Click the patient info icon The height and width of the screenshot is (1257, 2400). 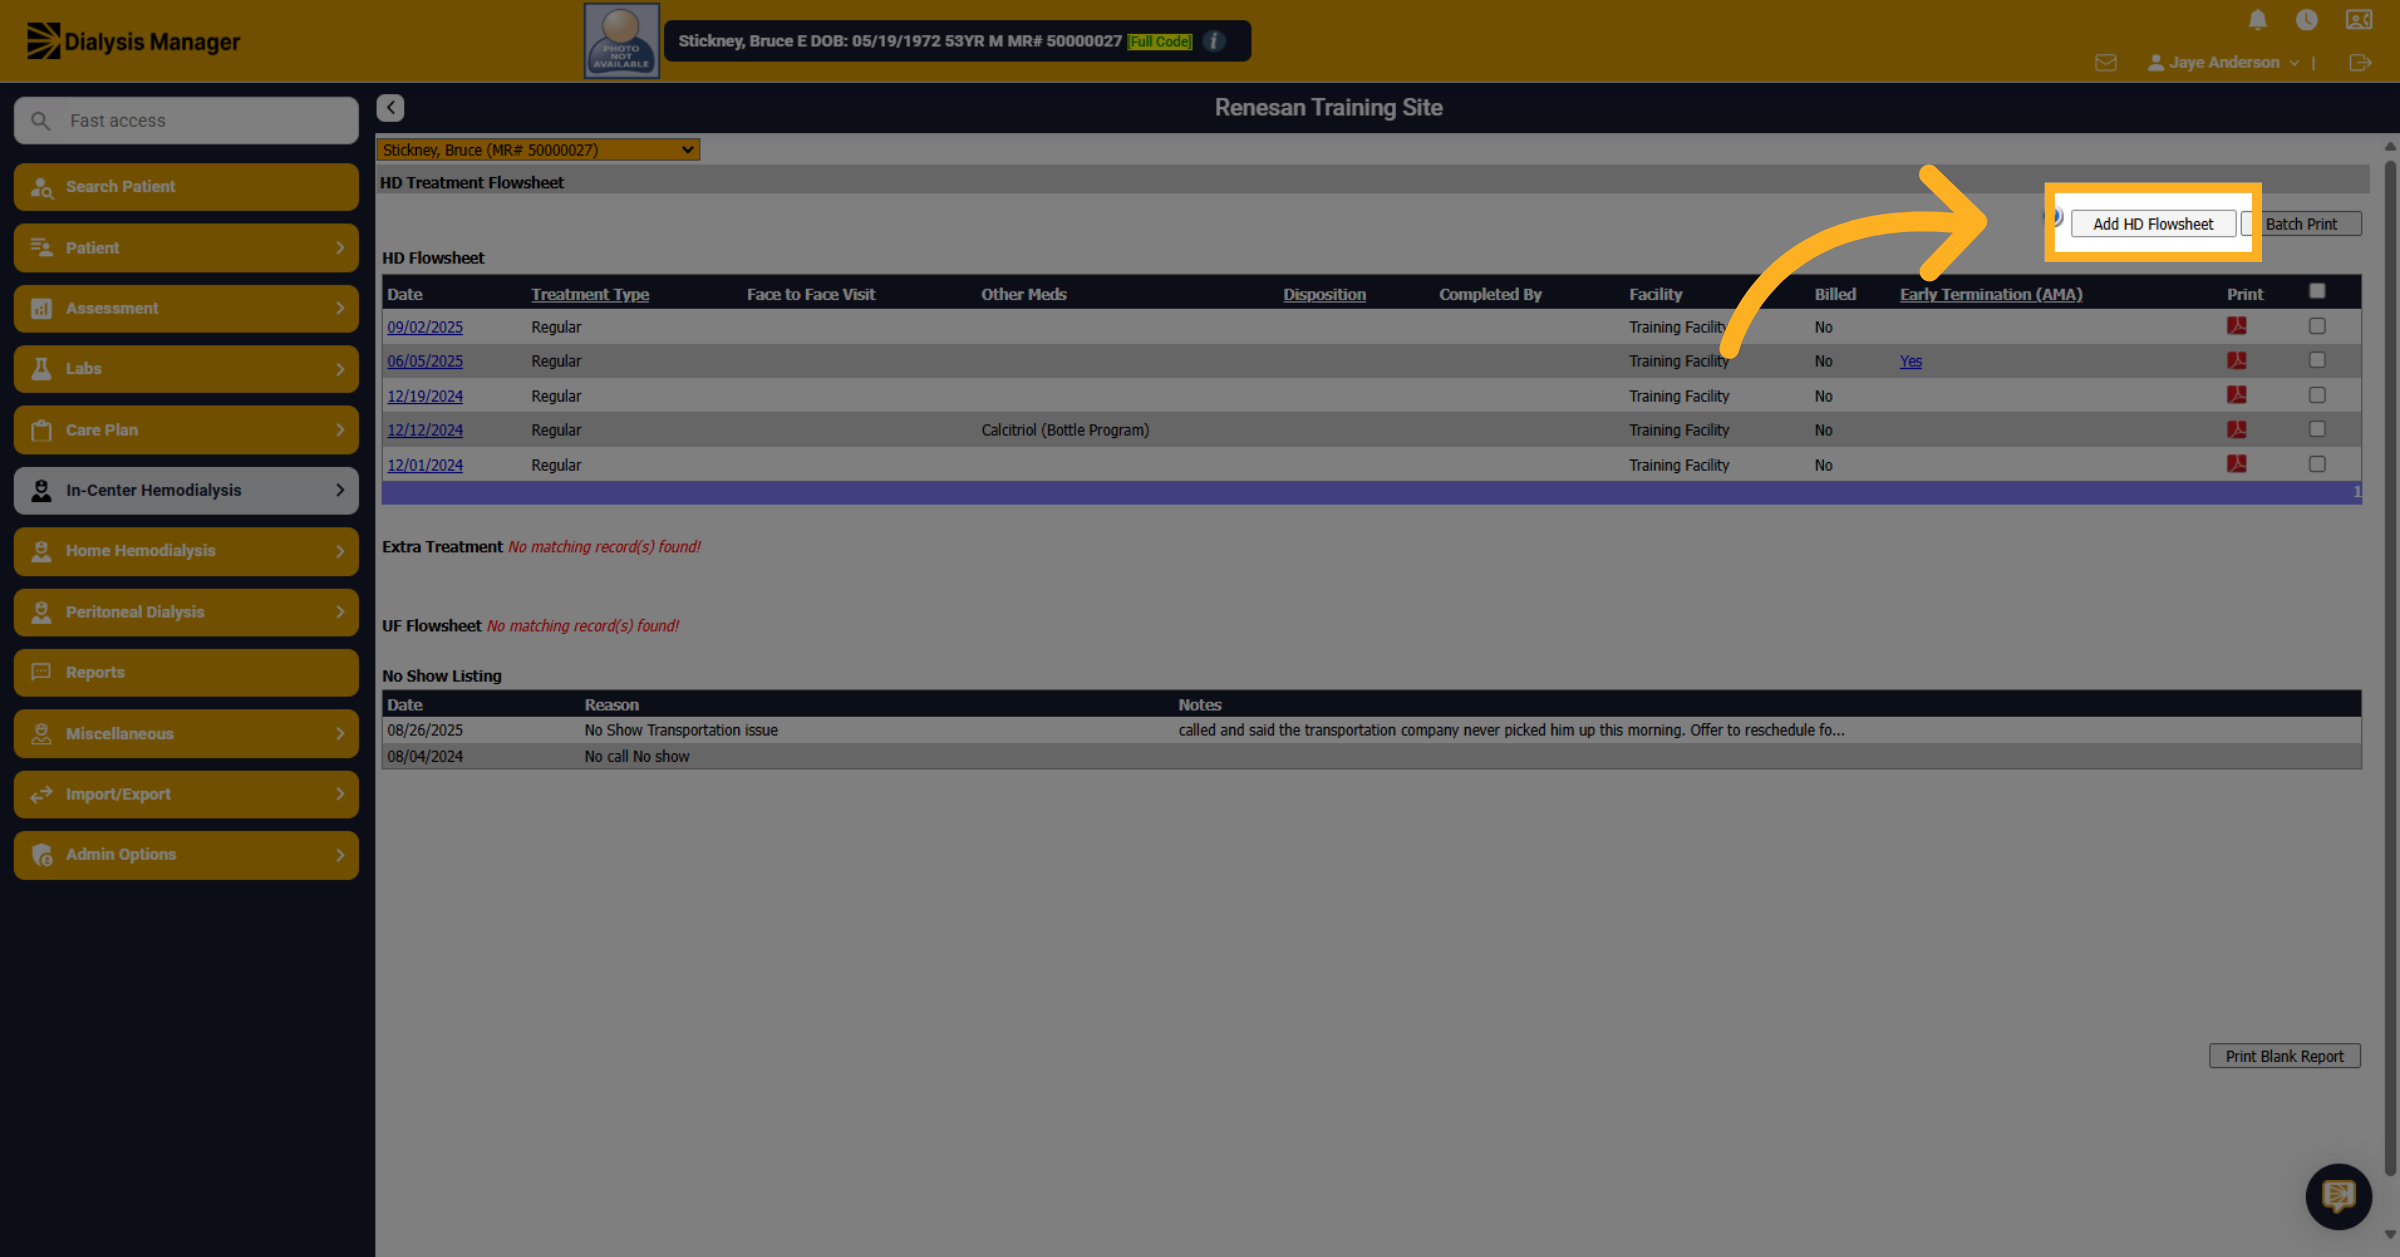pyautogui.click(x=1214, y=41)
